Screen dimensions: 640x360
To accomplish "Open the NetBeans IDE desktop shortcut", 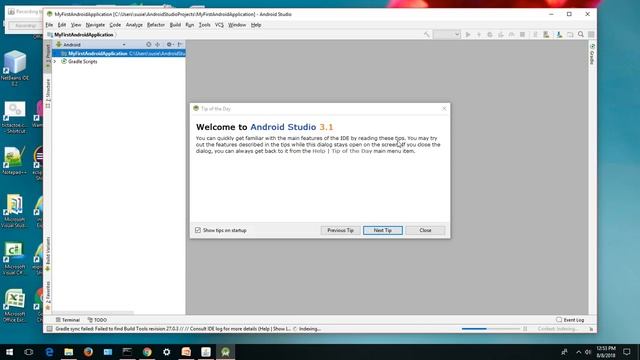I will pyautogui.click(x=15, y=68).
